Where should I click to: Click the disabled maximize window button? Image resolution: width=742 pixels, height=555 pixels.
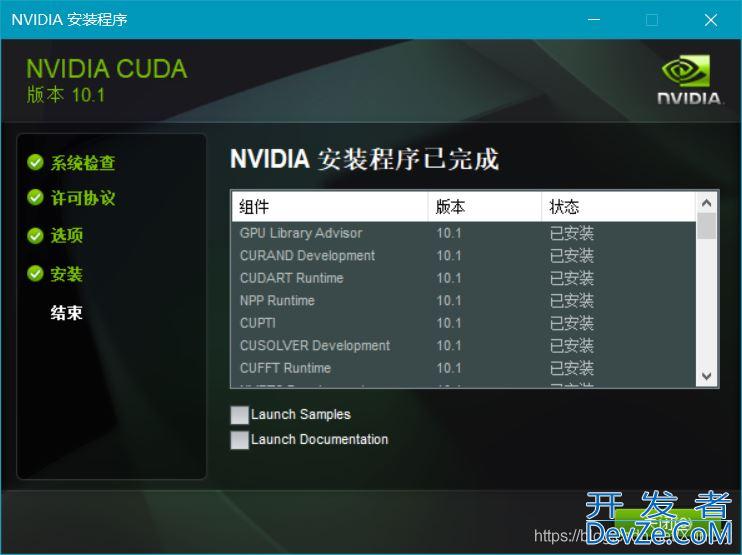[x=652, y=20]
